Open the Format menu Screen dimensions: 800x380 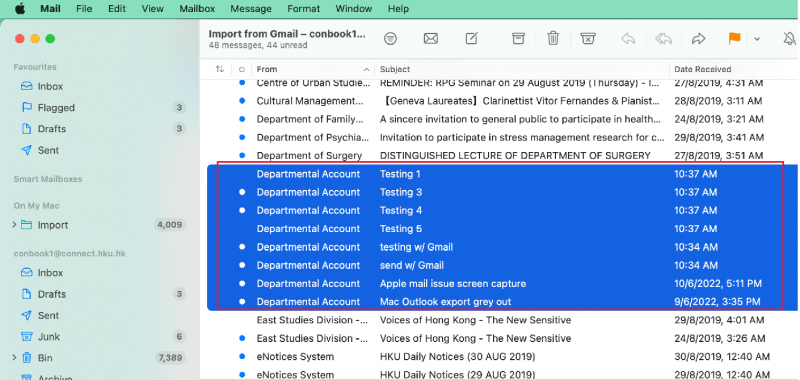tap(304, 9)
